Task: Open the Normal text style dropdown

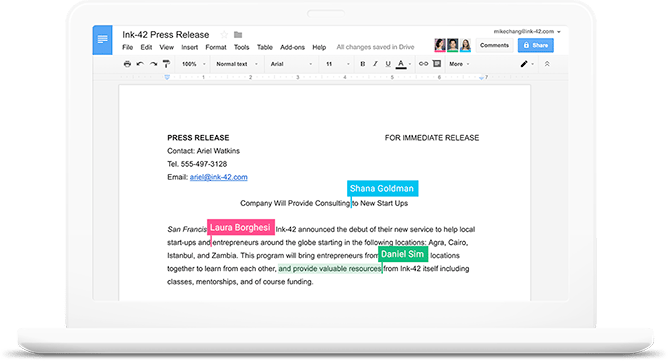Action: pos(236,64)
